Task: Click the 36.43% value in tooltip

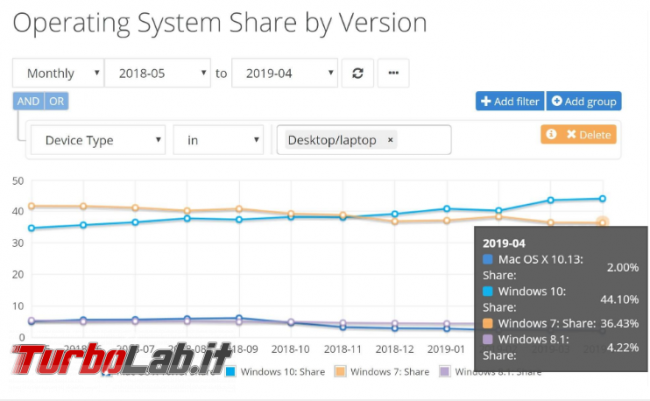Action: click(619, 323)
